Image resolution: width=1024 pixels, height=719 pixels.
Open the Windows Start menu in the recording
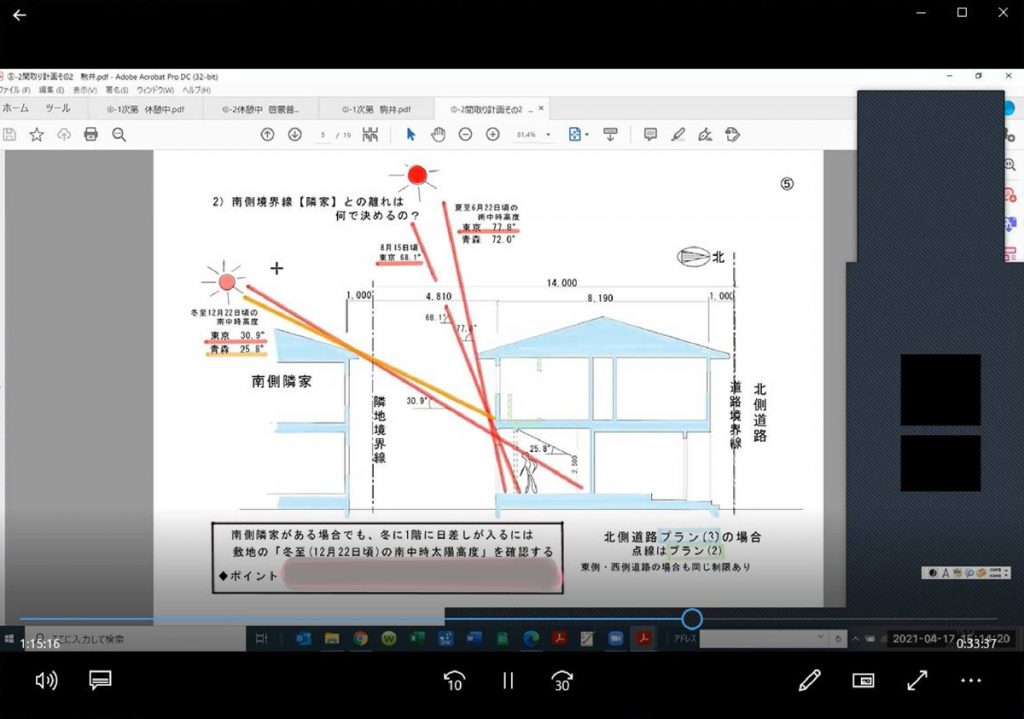pos(9,639)
